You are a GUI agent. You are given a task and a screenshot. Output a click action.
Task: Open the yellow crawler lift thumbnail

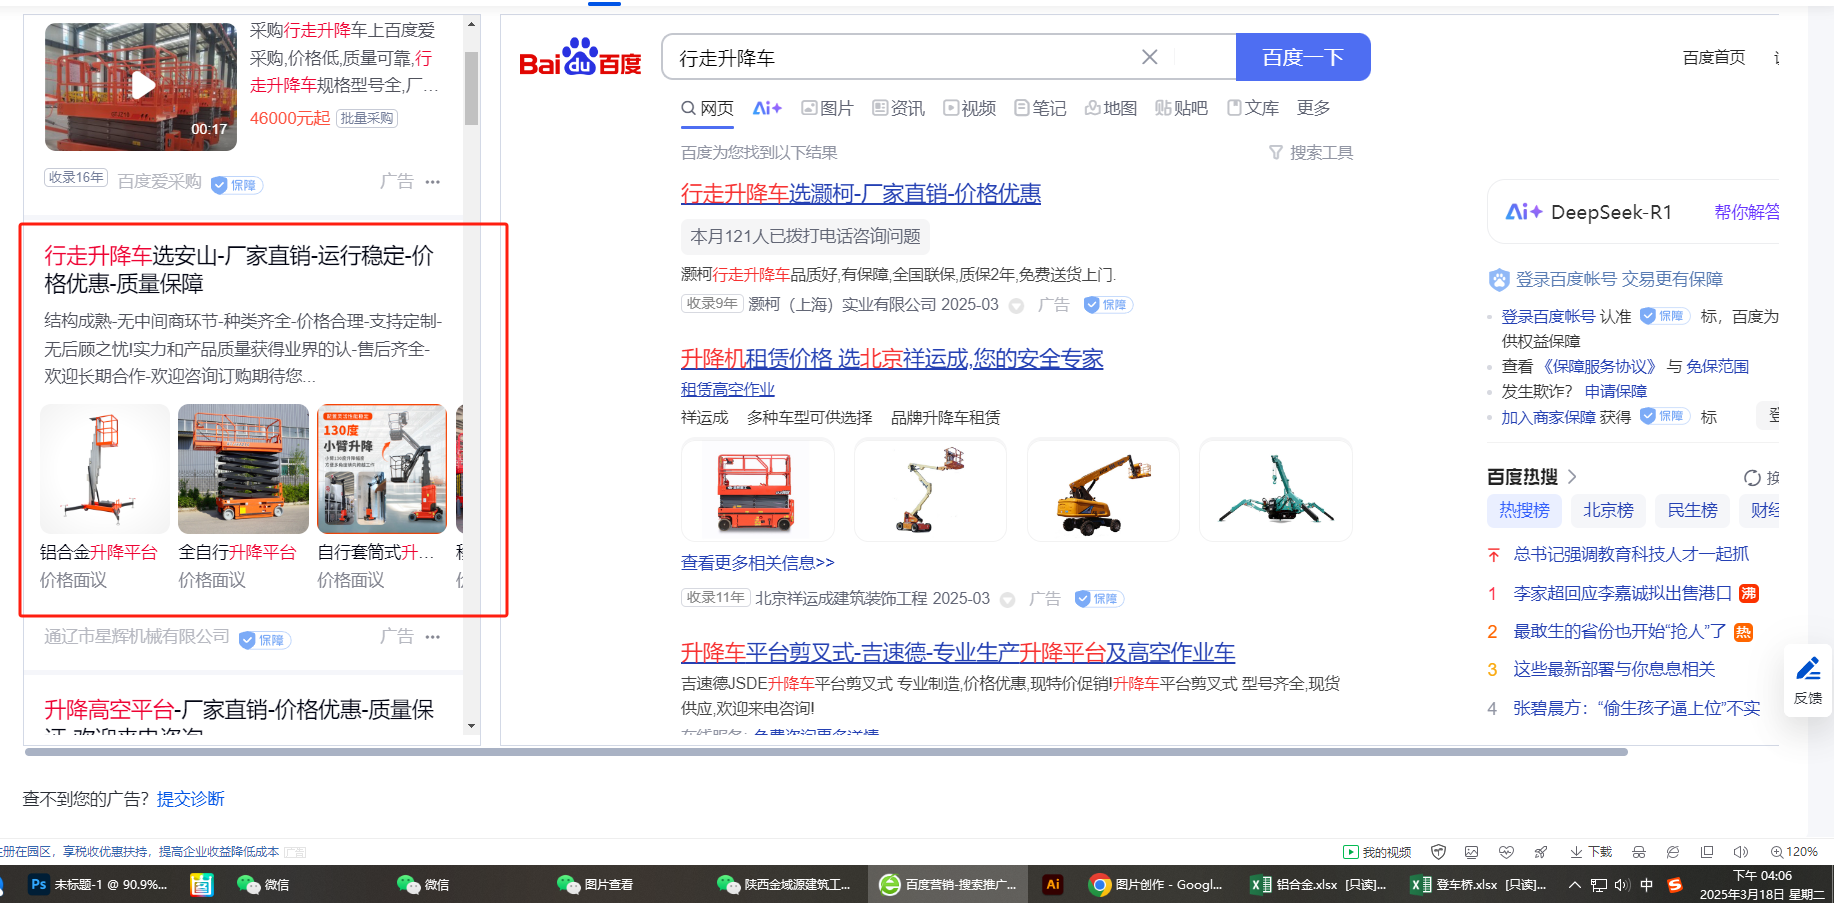coord(1103,490)
